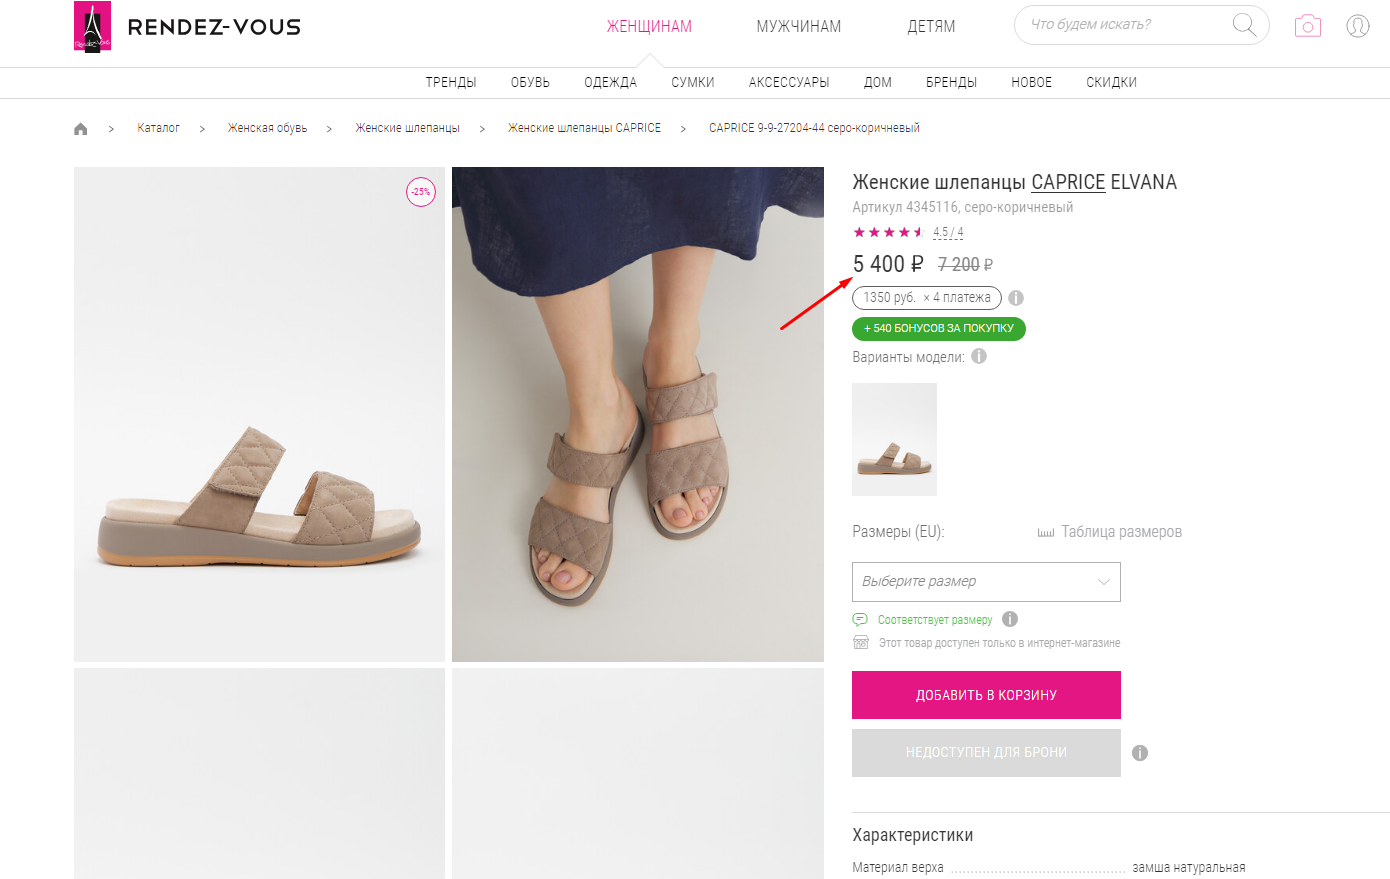Open the side-view sandal product photo
The height and width of the screenshot is (879, 1390).
(259, 414)
